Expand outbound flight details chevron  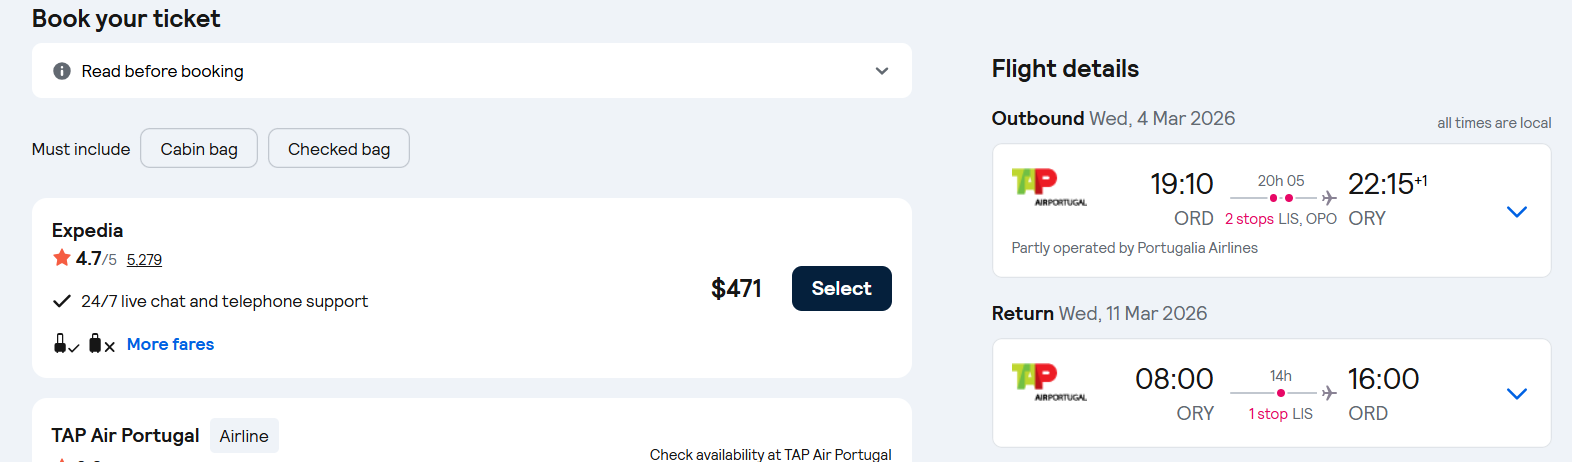click(1516, 212)
